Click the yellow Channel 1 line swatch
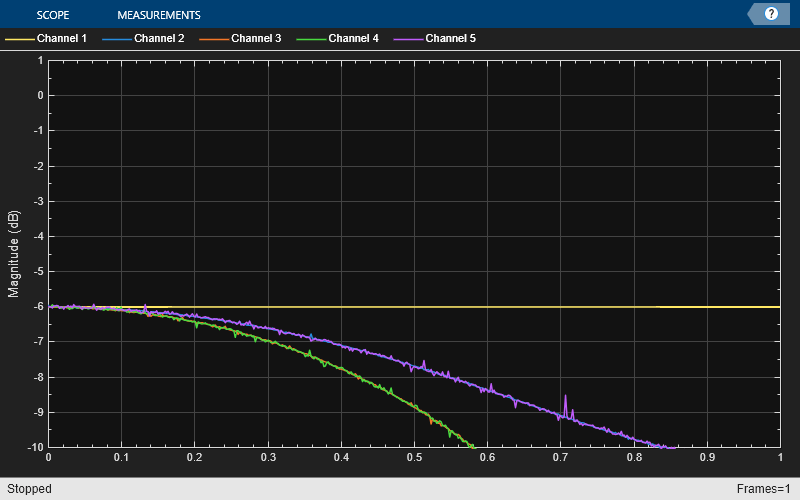Viewport: 800px width, 500px height. (x=20, y=39)
